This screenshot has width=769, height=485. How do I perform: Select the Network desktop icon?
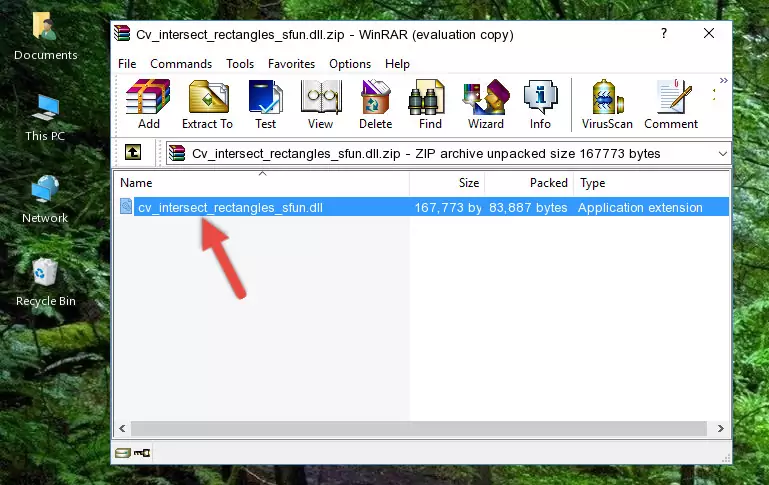(x=45, y=200)
